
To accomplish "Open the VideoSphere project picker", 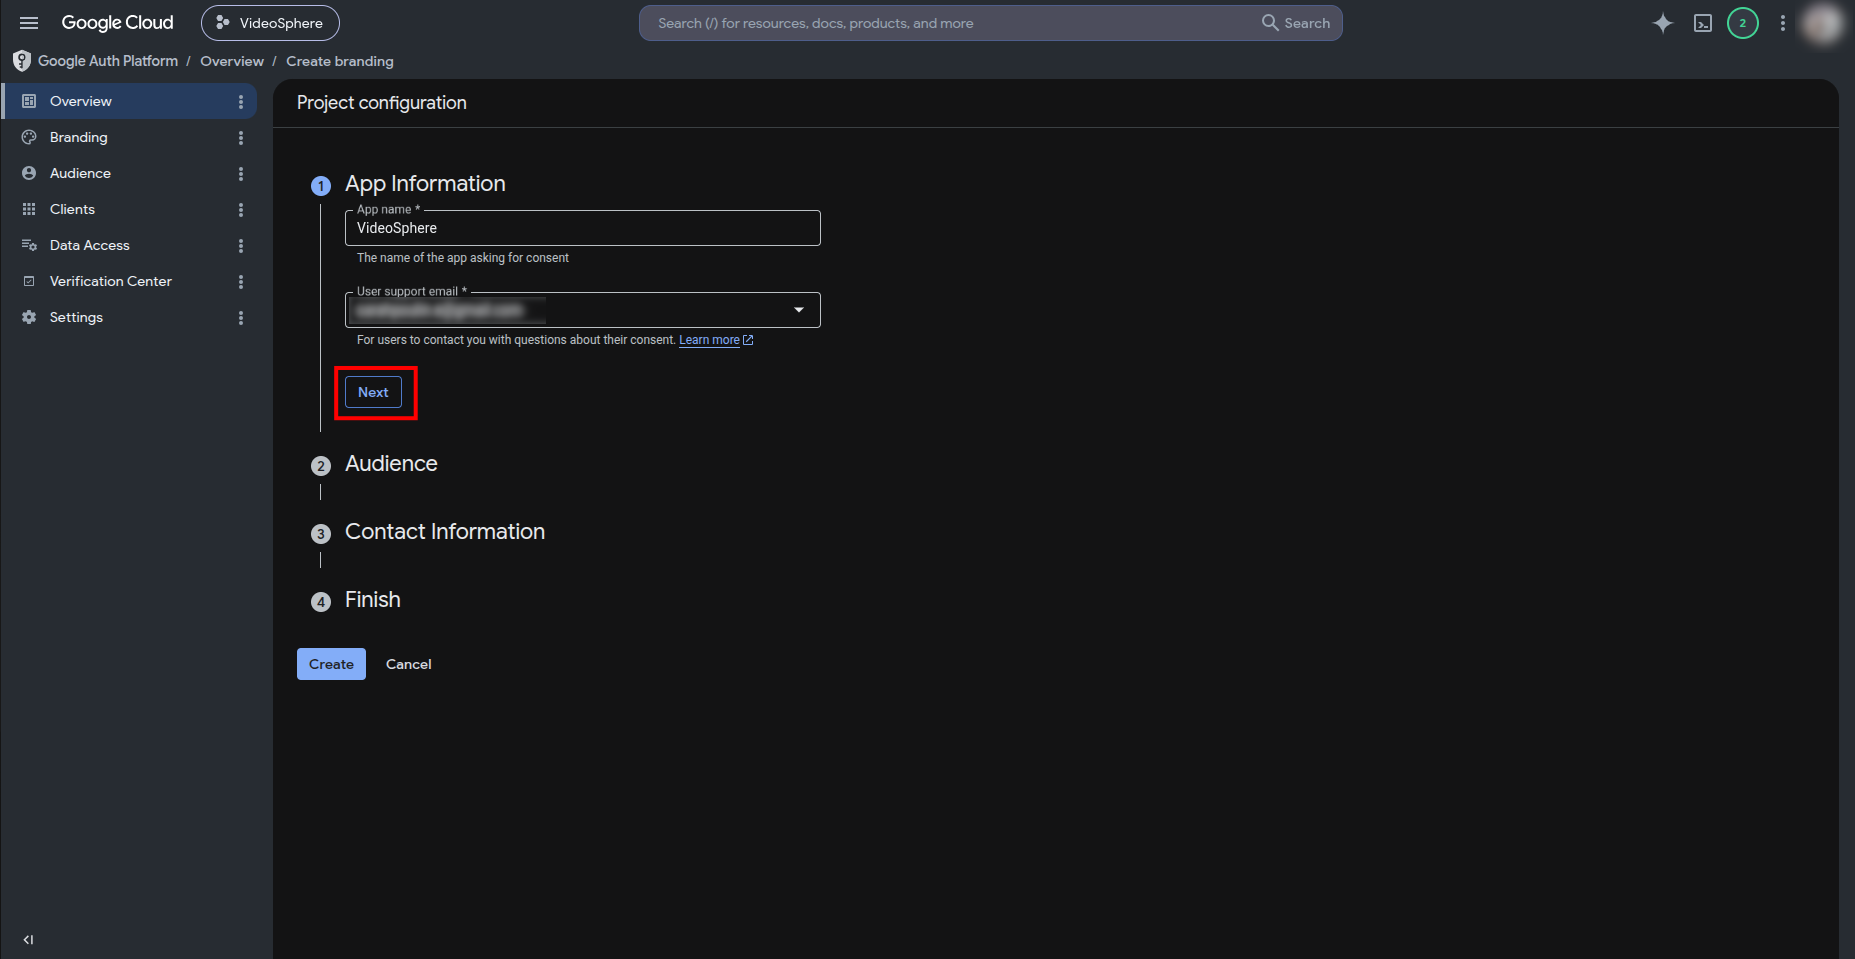I will tap(270, 23).
